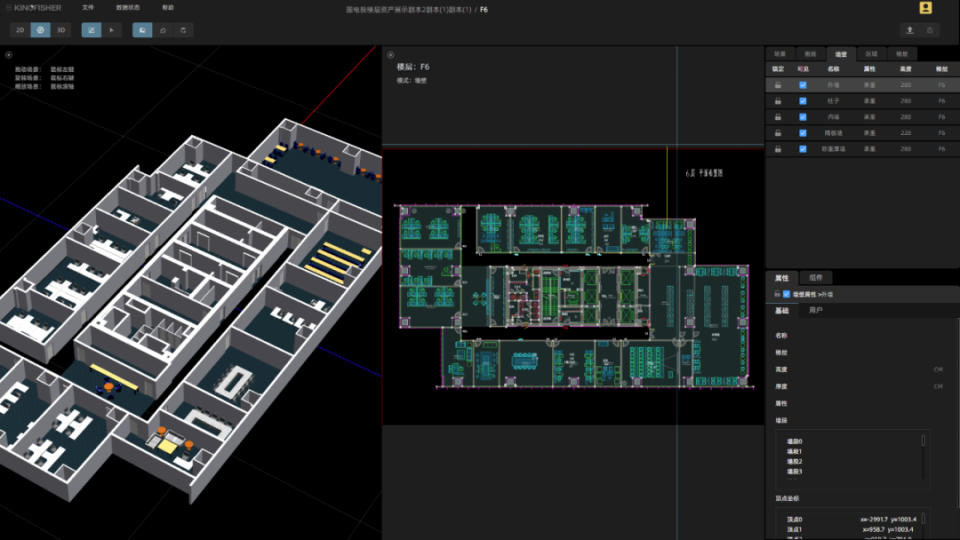Uncheck visibility checkbox for 外墙 row
The height and width of the screenshot is (540, 960).
tap(803, 85)
